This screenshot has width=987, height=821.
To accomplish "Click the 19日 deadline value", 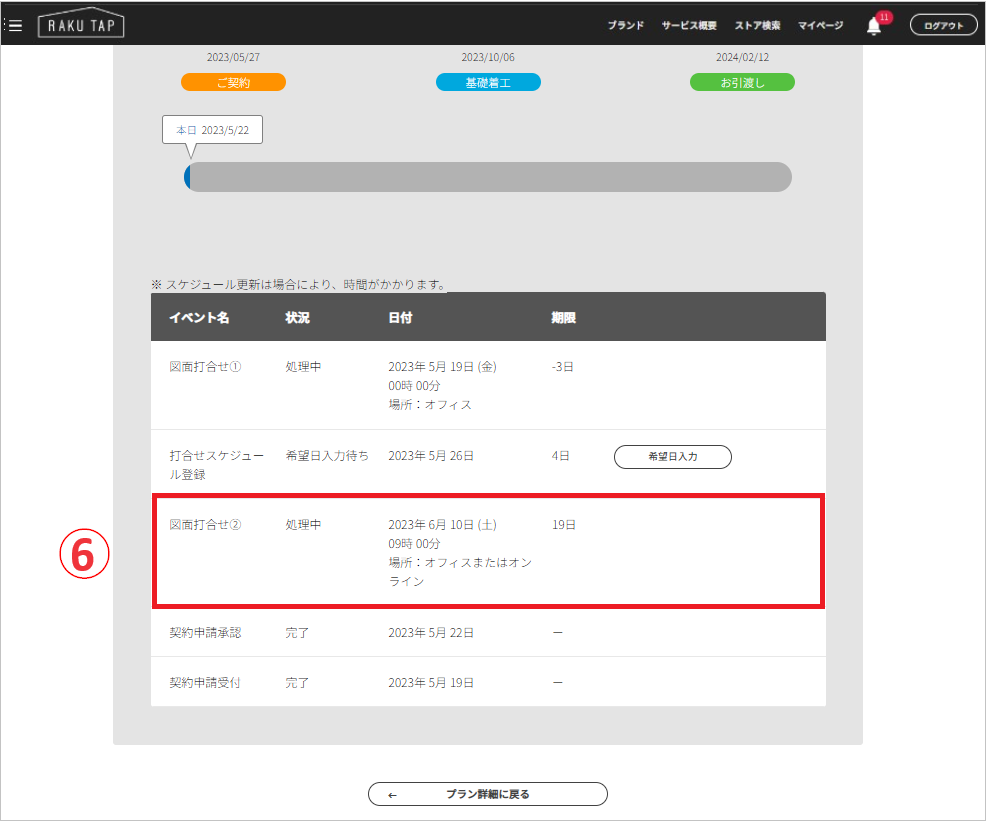I will 564,524.
